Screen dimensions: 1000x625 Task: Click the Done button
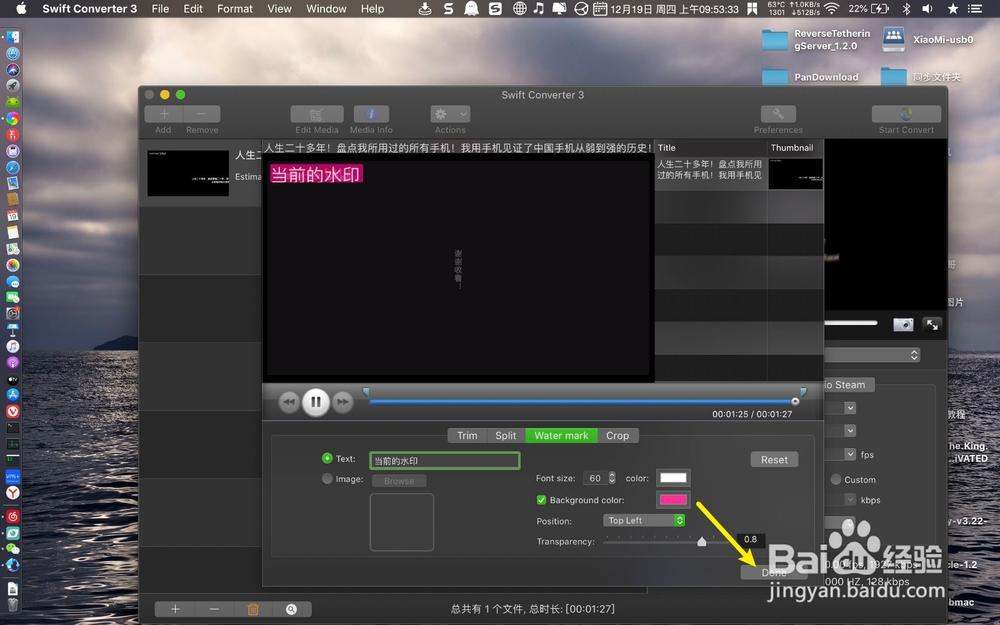tap(774, 572)
